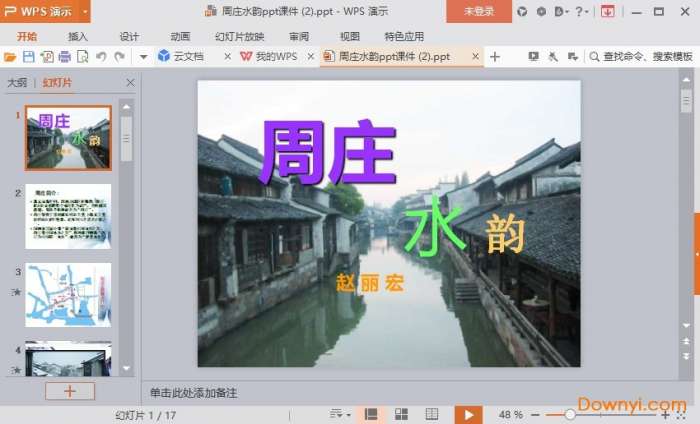Screen dimensions: 700x424
Task: Click the add new slide plus button
Action: click(70, 391)
